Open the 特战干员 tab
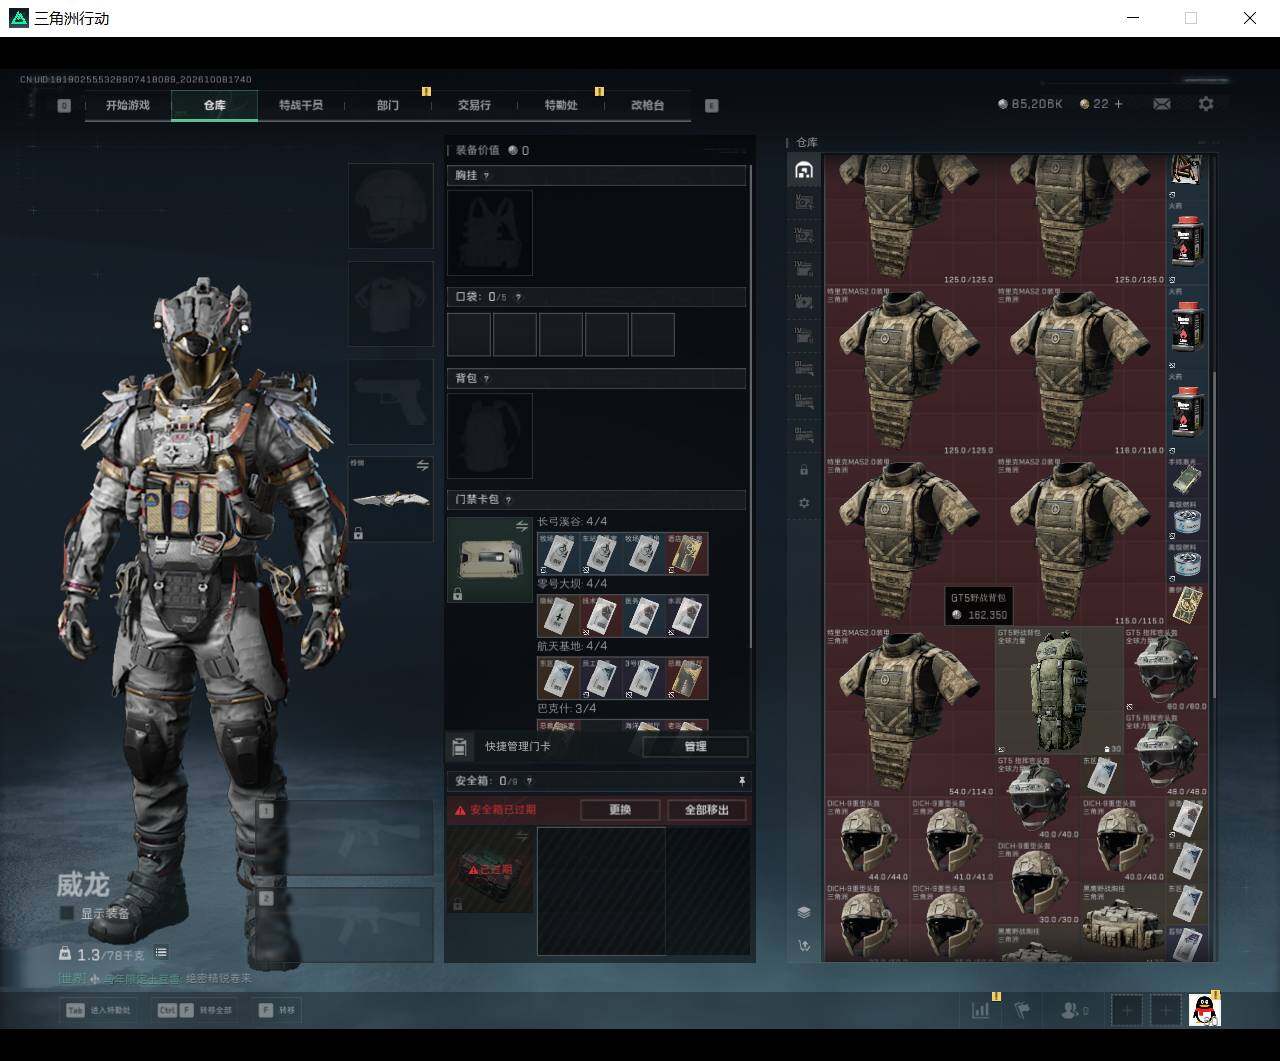1280x1061 pixels. [x=301, y=105]
